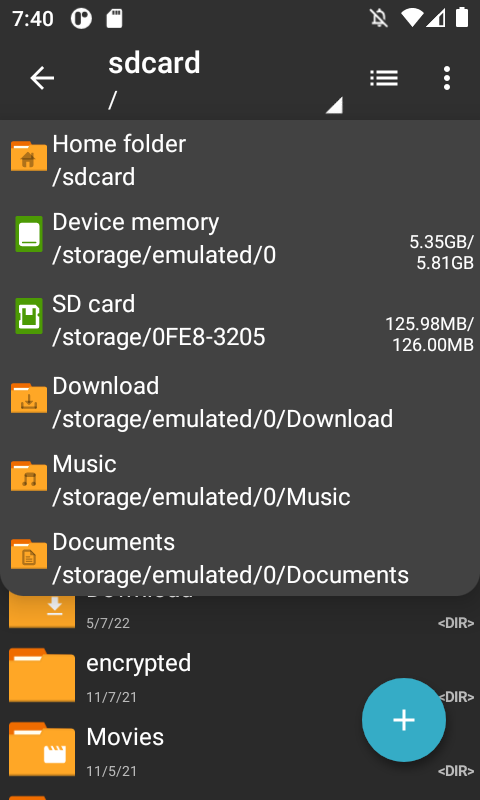Choose SD card /storage/0FE8-3205 entry

coord(240,320)
